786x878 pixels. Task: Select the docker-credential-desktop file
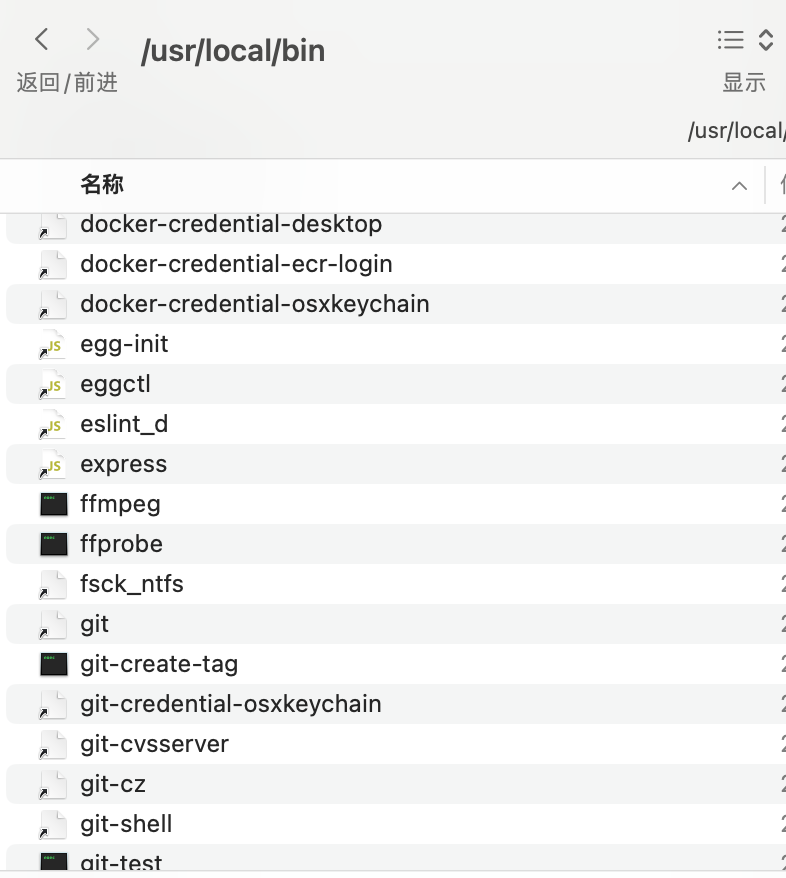coord(230,224)
